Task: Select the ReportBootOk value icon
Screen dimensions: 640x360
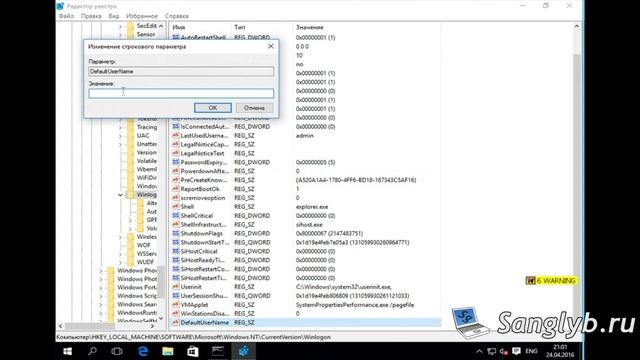Action: (x=176, y=189)
